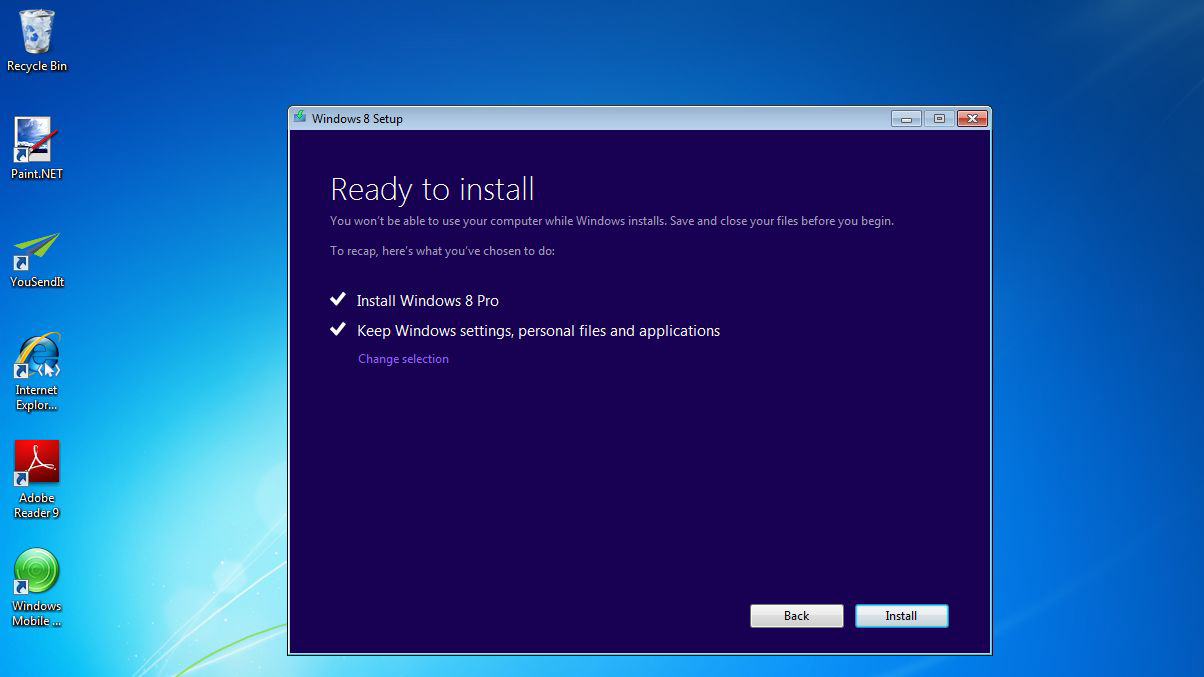Select the Internet Explorer desktop shortcut
Image resolution: width=1204 pixels, height=677 pixels.
[37, 371]
